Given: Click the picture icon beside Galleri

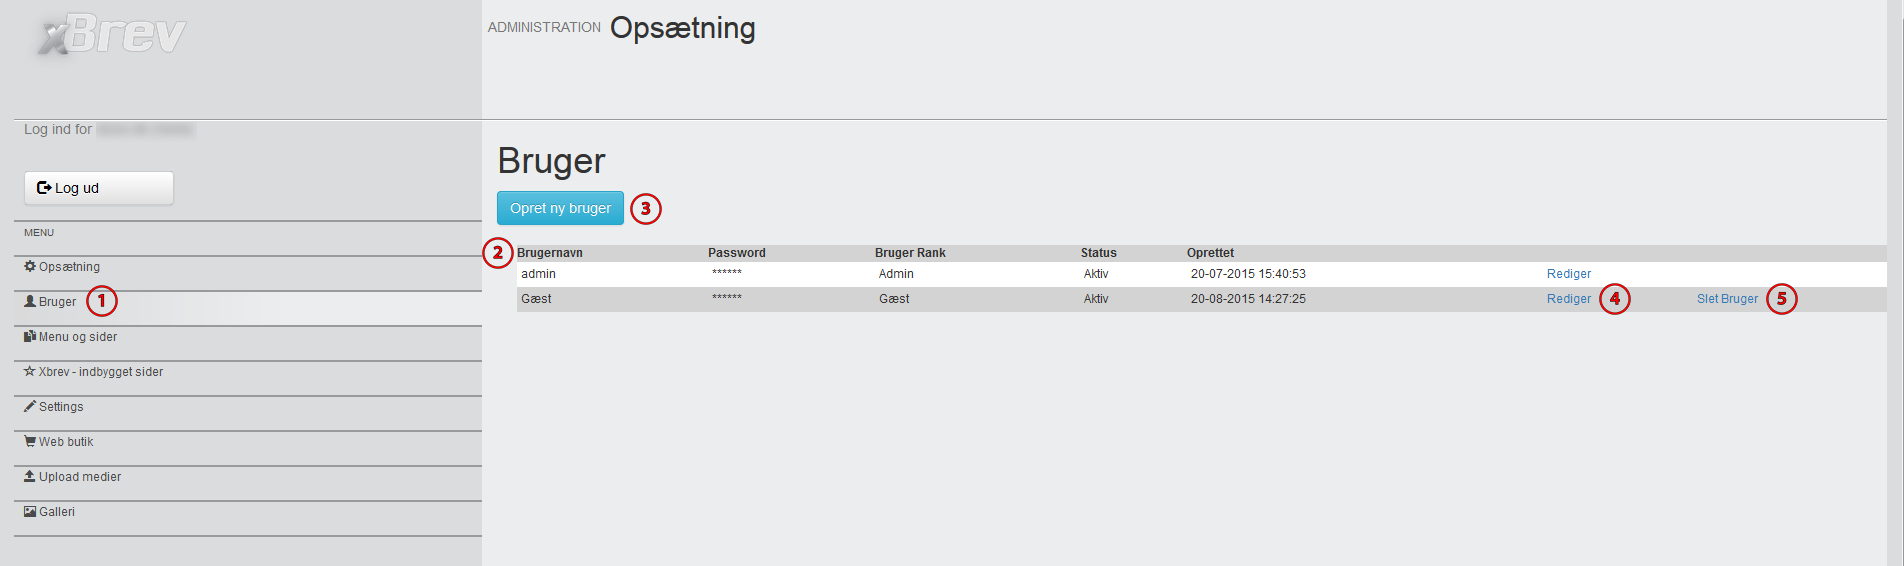Looking at the screenshot, I should pyautogui.click(x=30, y=512).
